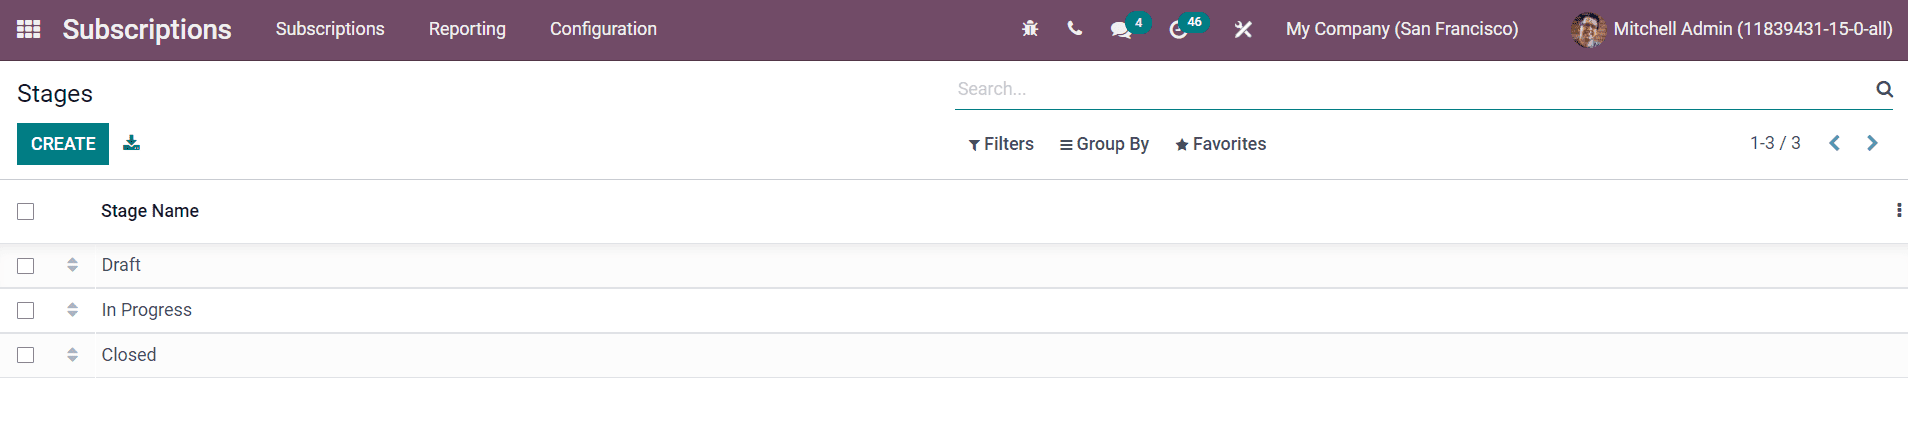Click the import records download icon
The image size is (1908, 422).
click(x=131, y=143)
